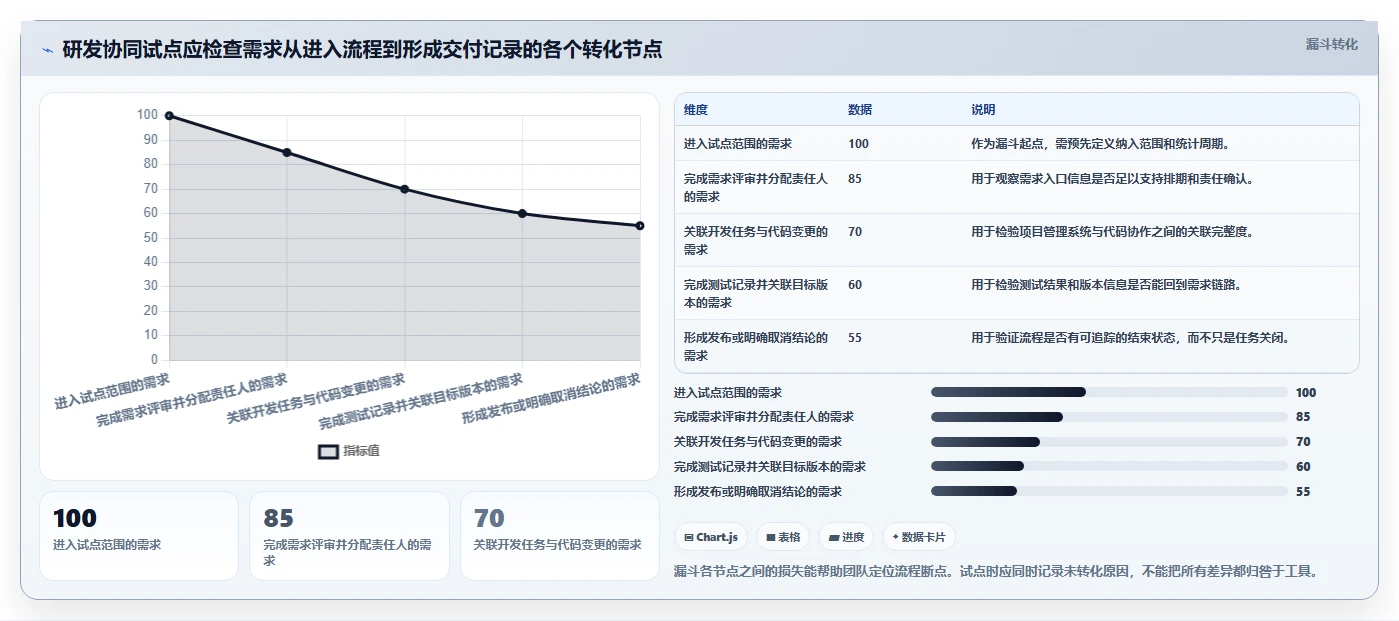Click description about 回到需求链路
This screenshot has height=621, width=1399.
tap(1107, 285)
